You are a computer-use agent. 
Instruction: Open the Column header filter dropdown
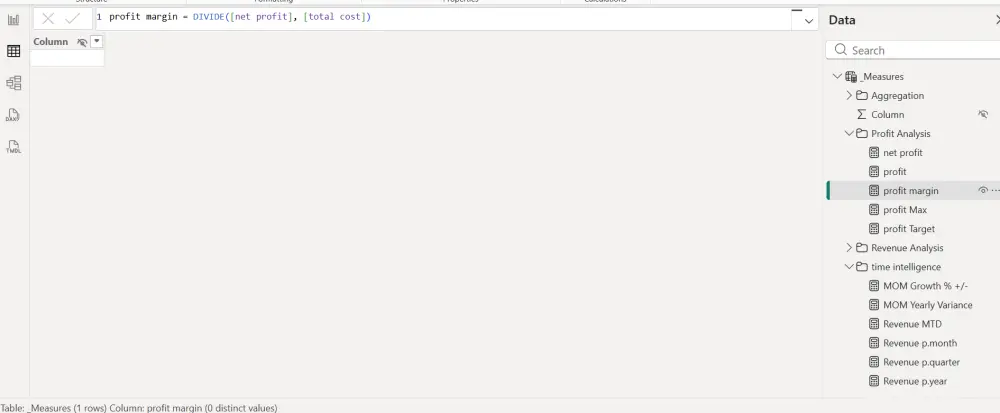(x=96, y=41)
